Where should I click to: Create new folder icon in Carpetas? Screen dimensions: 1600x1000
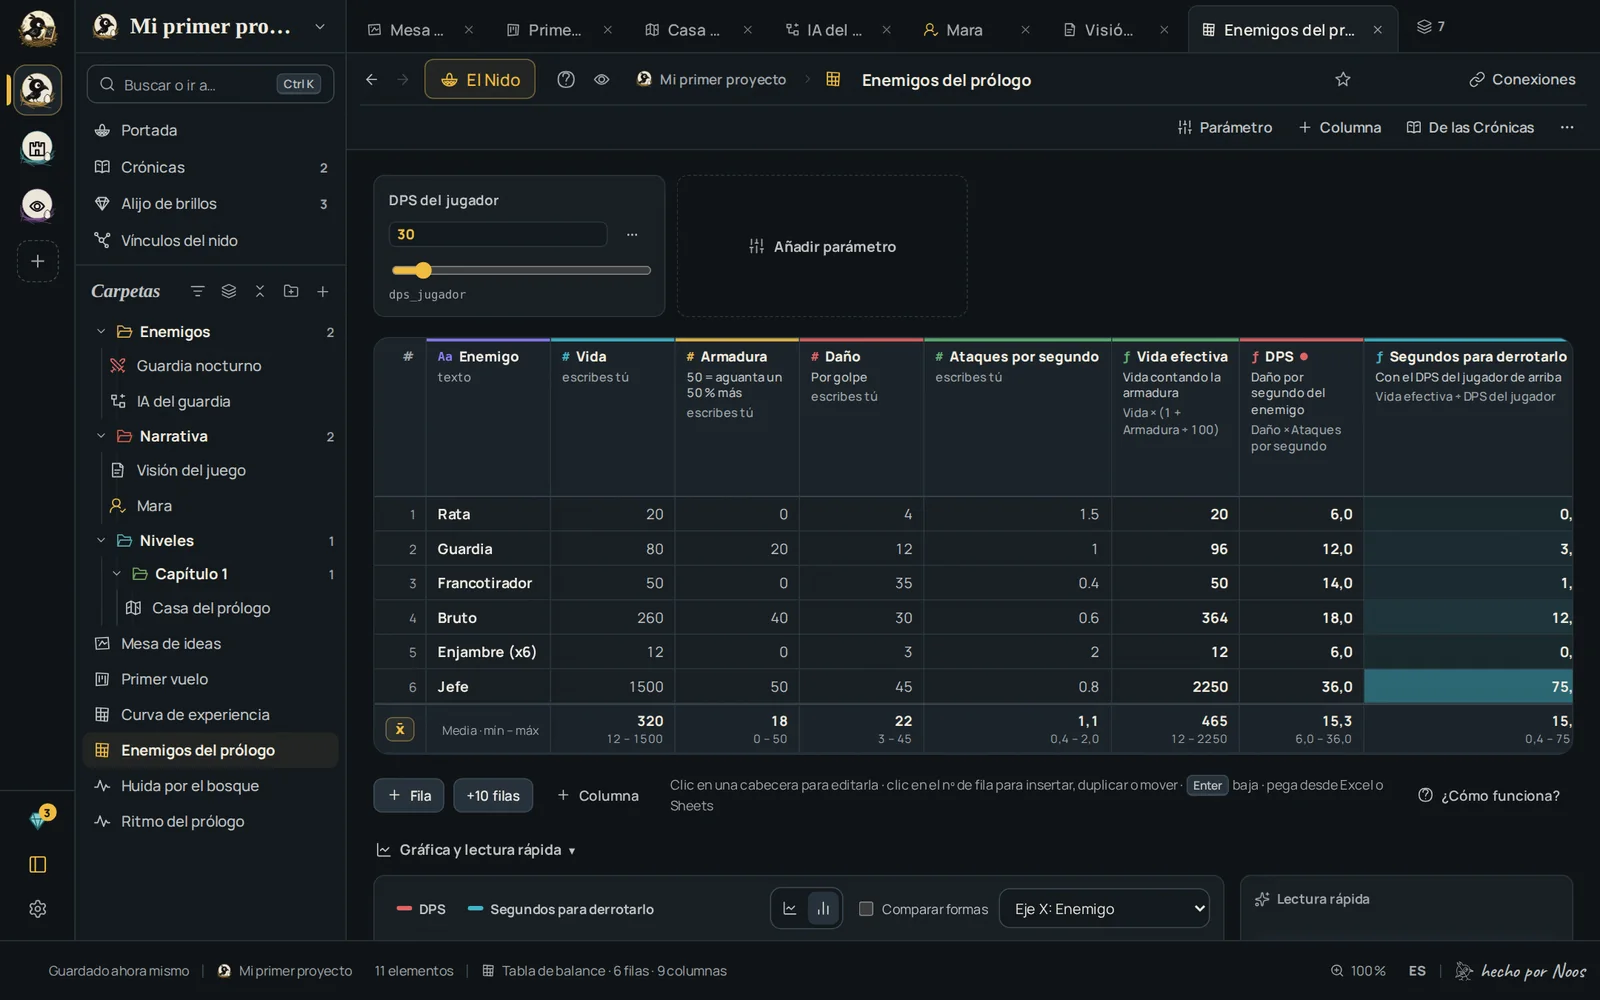291,291
